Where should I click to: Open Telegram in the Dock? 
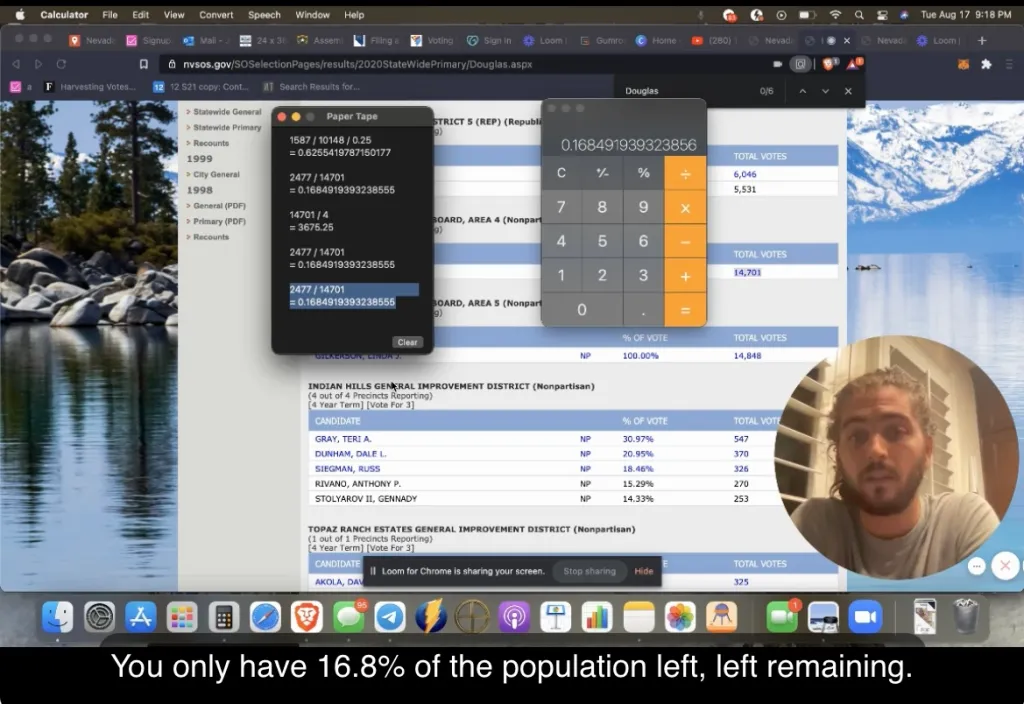click(x=390, y=616)
